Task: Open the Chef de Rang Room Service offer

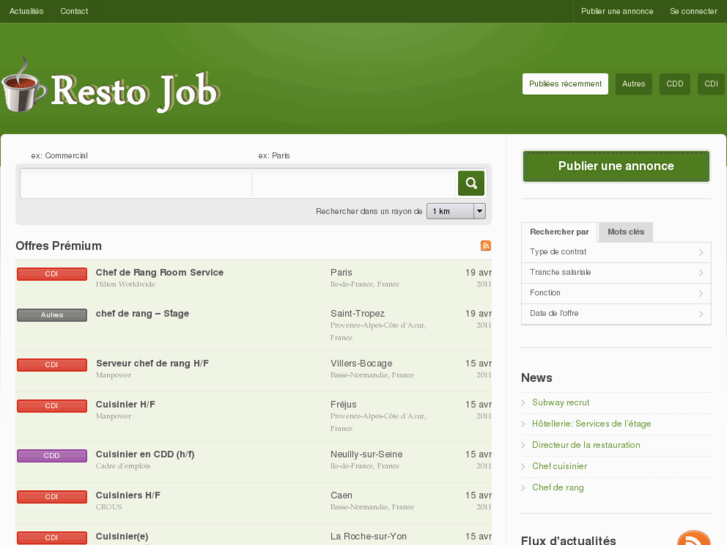Action: (x=159, y=273)
